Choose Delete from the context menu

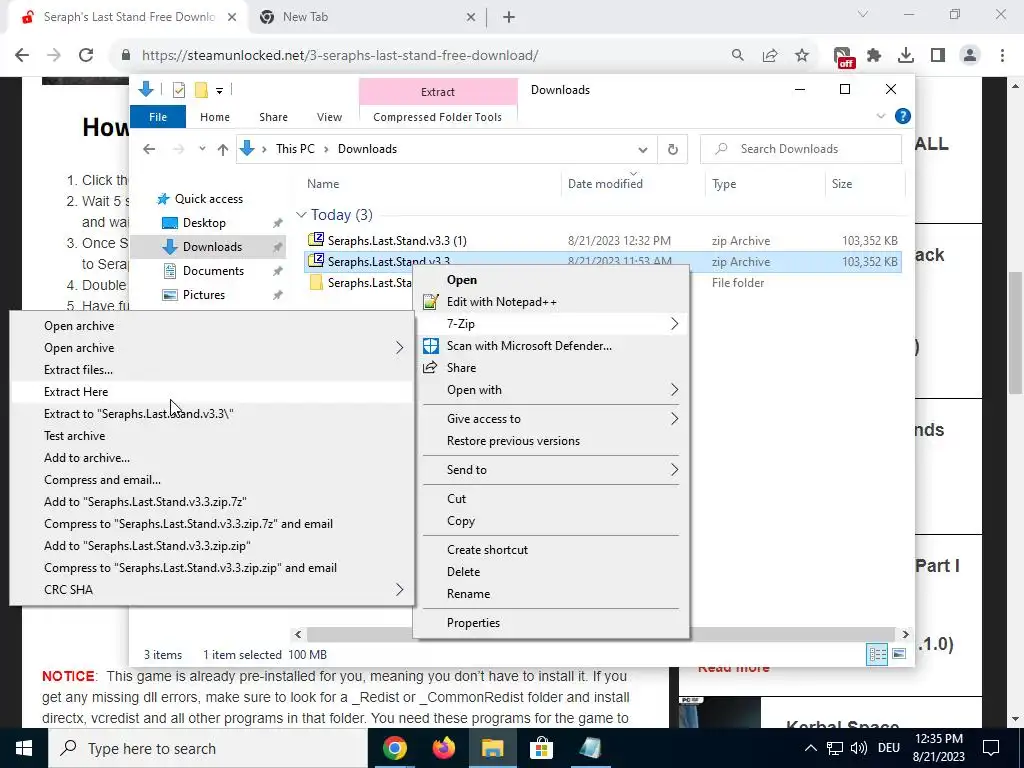tap(551, 572)
